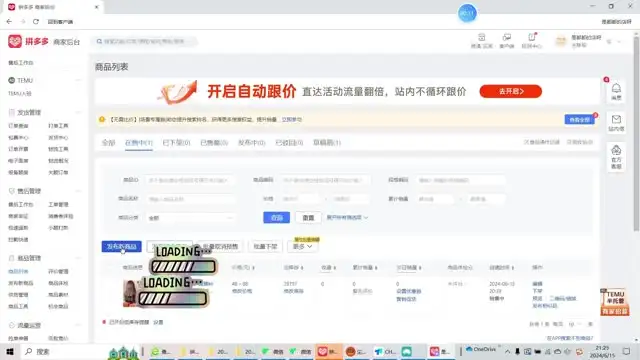This screenshot has height=360, width=640.
Task: Switch to the 在售中(1) tab
Action: tap(139, 142)
